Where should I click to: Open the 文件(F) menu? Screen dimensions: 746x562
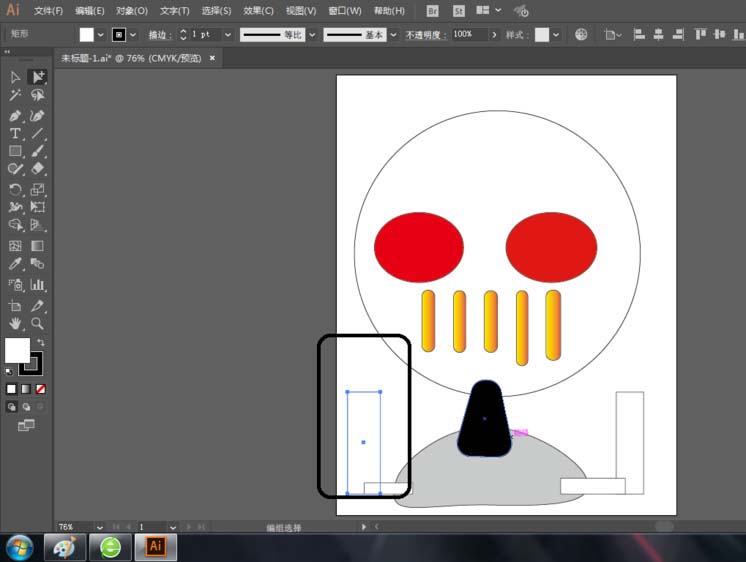click(48, 11)
